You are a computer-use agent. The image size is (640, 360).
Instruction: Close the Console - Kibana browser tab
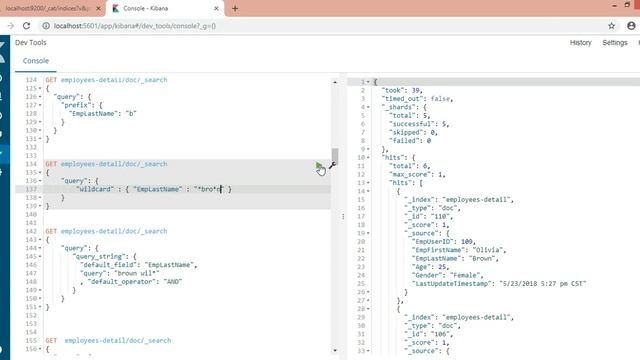click(216, 8)
